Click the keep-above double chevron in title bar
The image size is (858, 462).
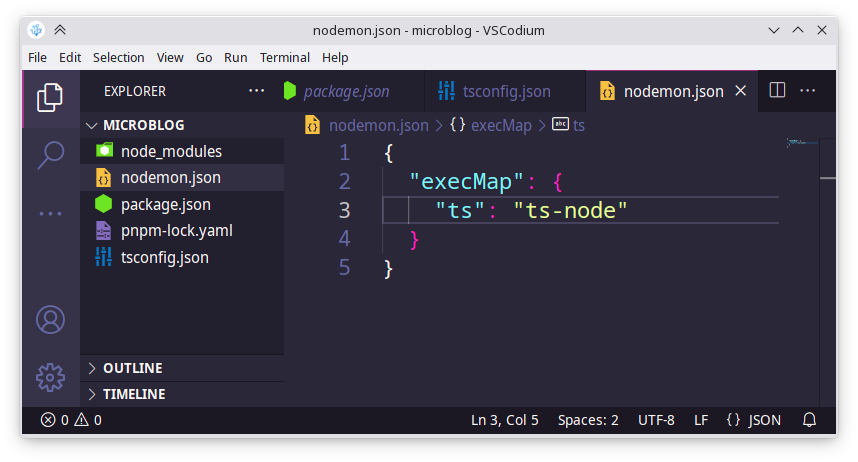tap(60, 30)
